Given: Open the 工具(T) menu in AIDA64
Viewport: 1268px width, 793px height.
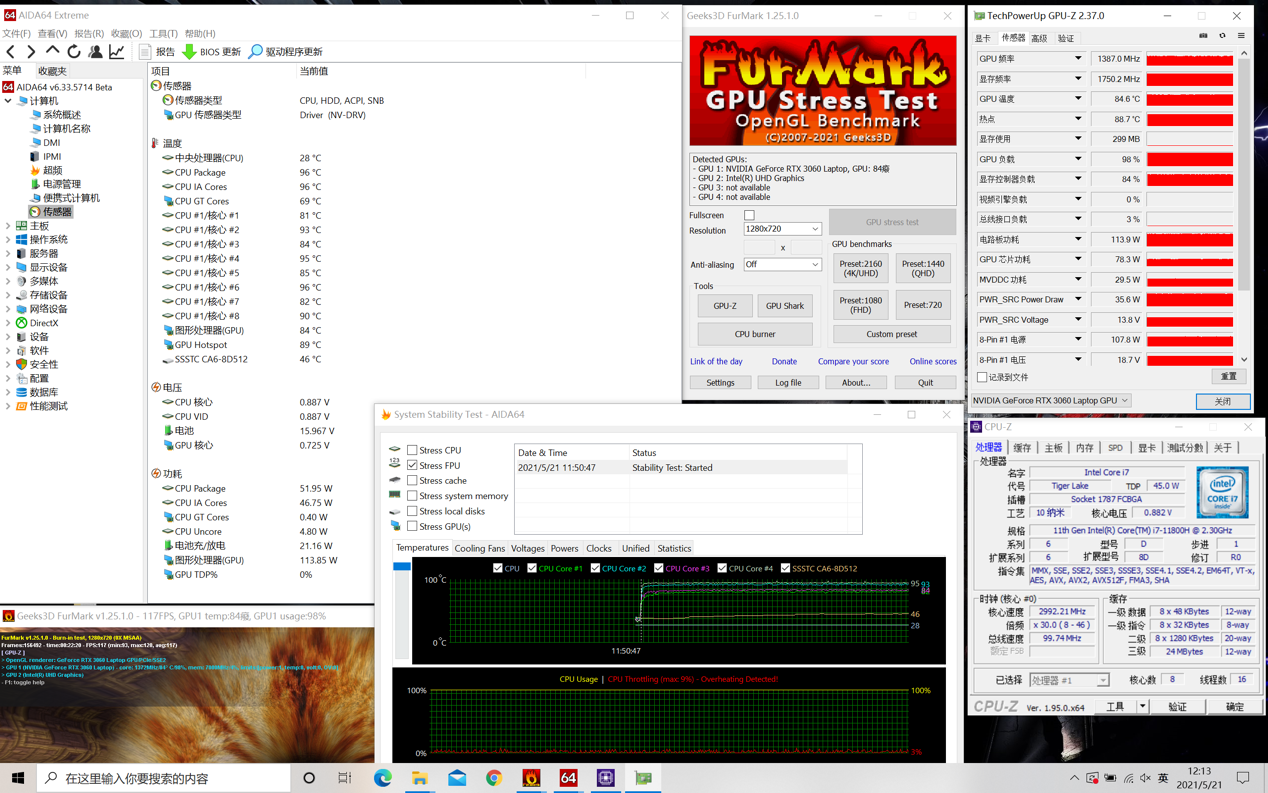Looking at the screenshot, I should pyautogui.click(x=163, y=34).
